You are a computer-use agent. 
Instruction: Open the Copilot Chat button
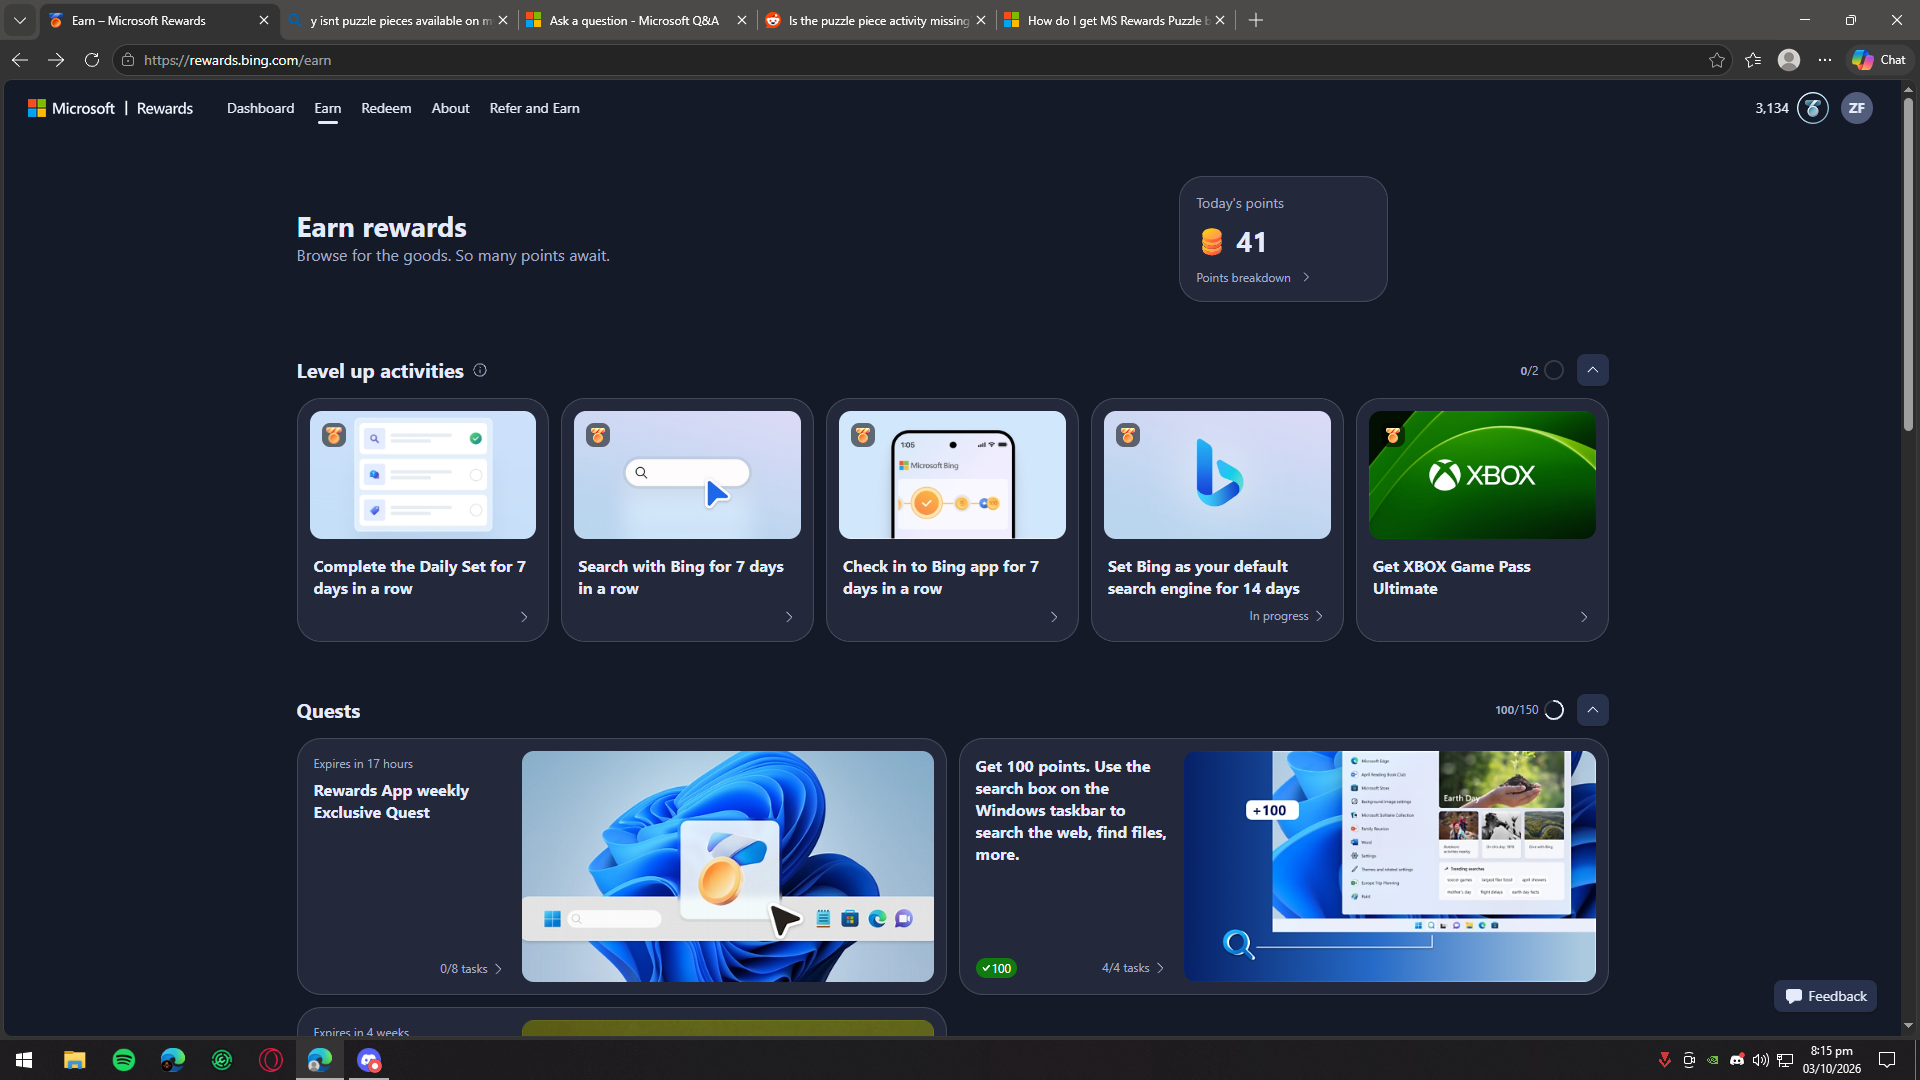point(1878,60)
